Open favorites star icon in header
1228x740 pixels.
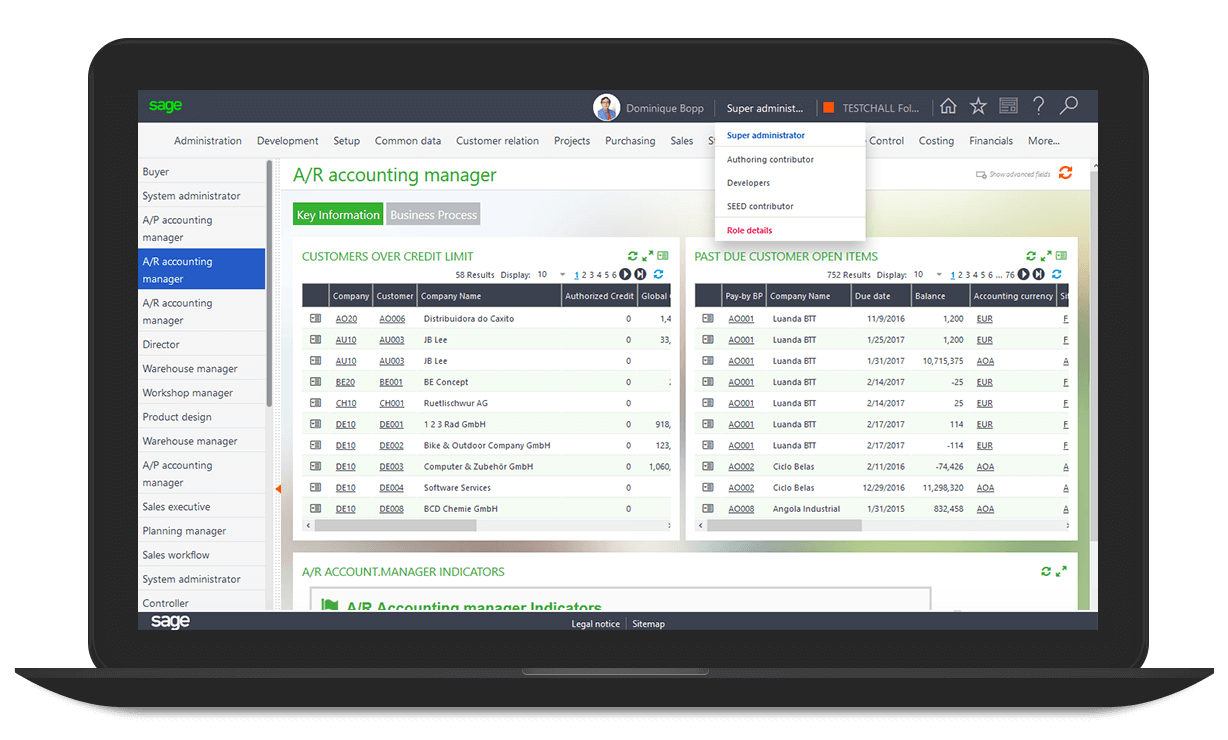(978, 107)
